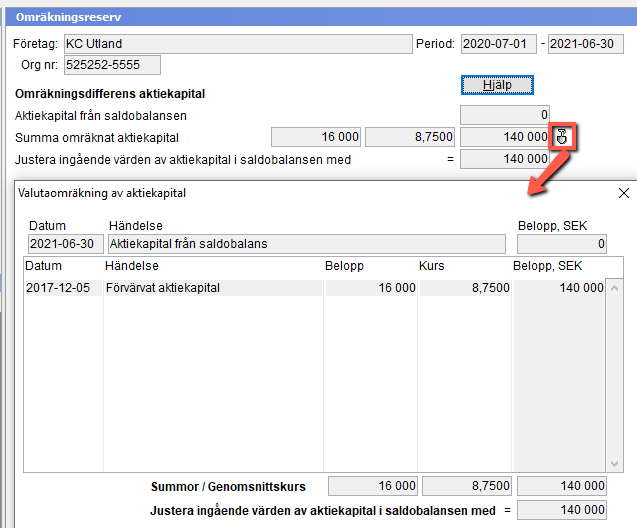Click Belopp column header in table
The image size is (637, 528).
(x=344, y=266)
